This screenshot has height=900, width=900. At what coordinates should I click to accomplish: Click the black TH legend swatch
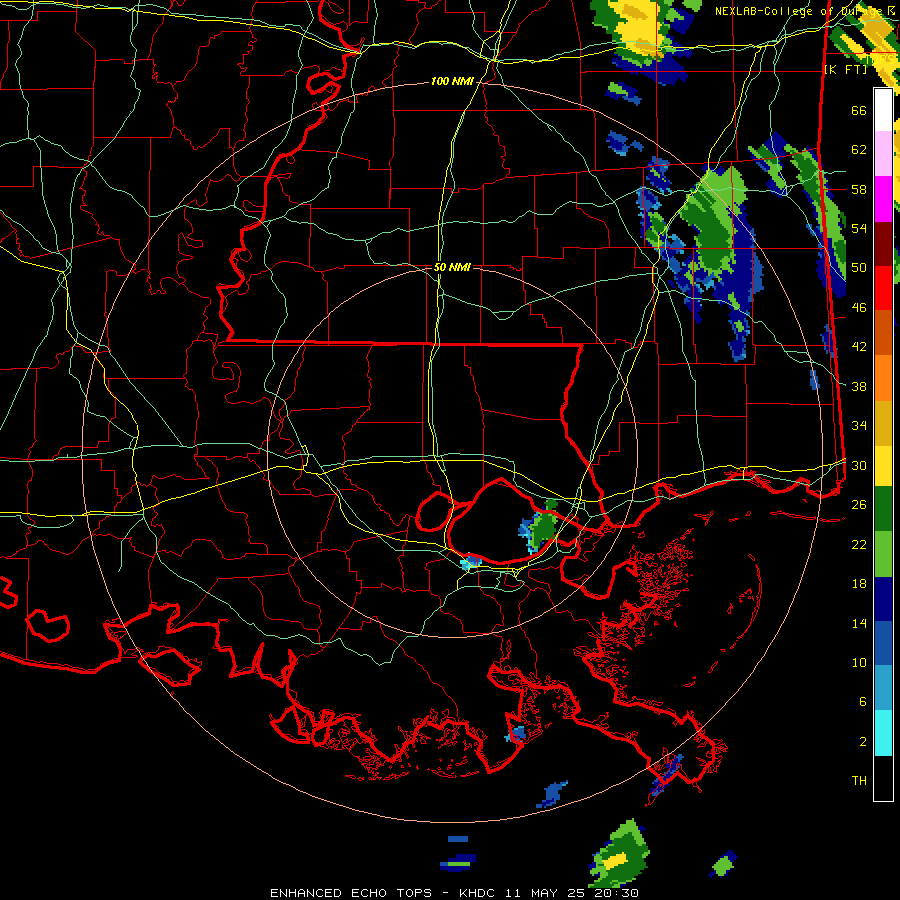883,778
